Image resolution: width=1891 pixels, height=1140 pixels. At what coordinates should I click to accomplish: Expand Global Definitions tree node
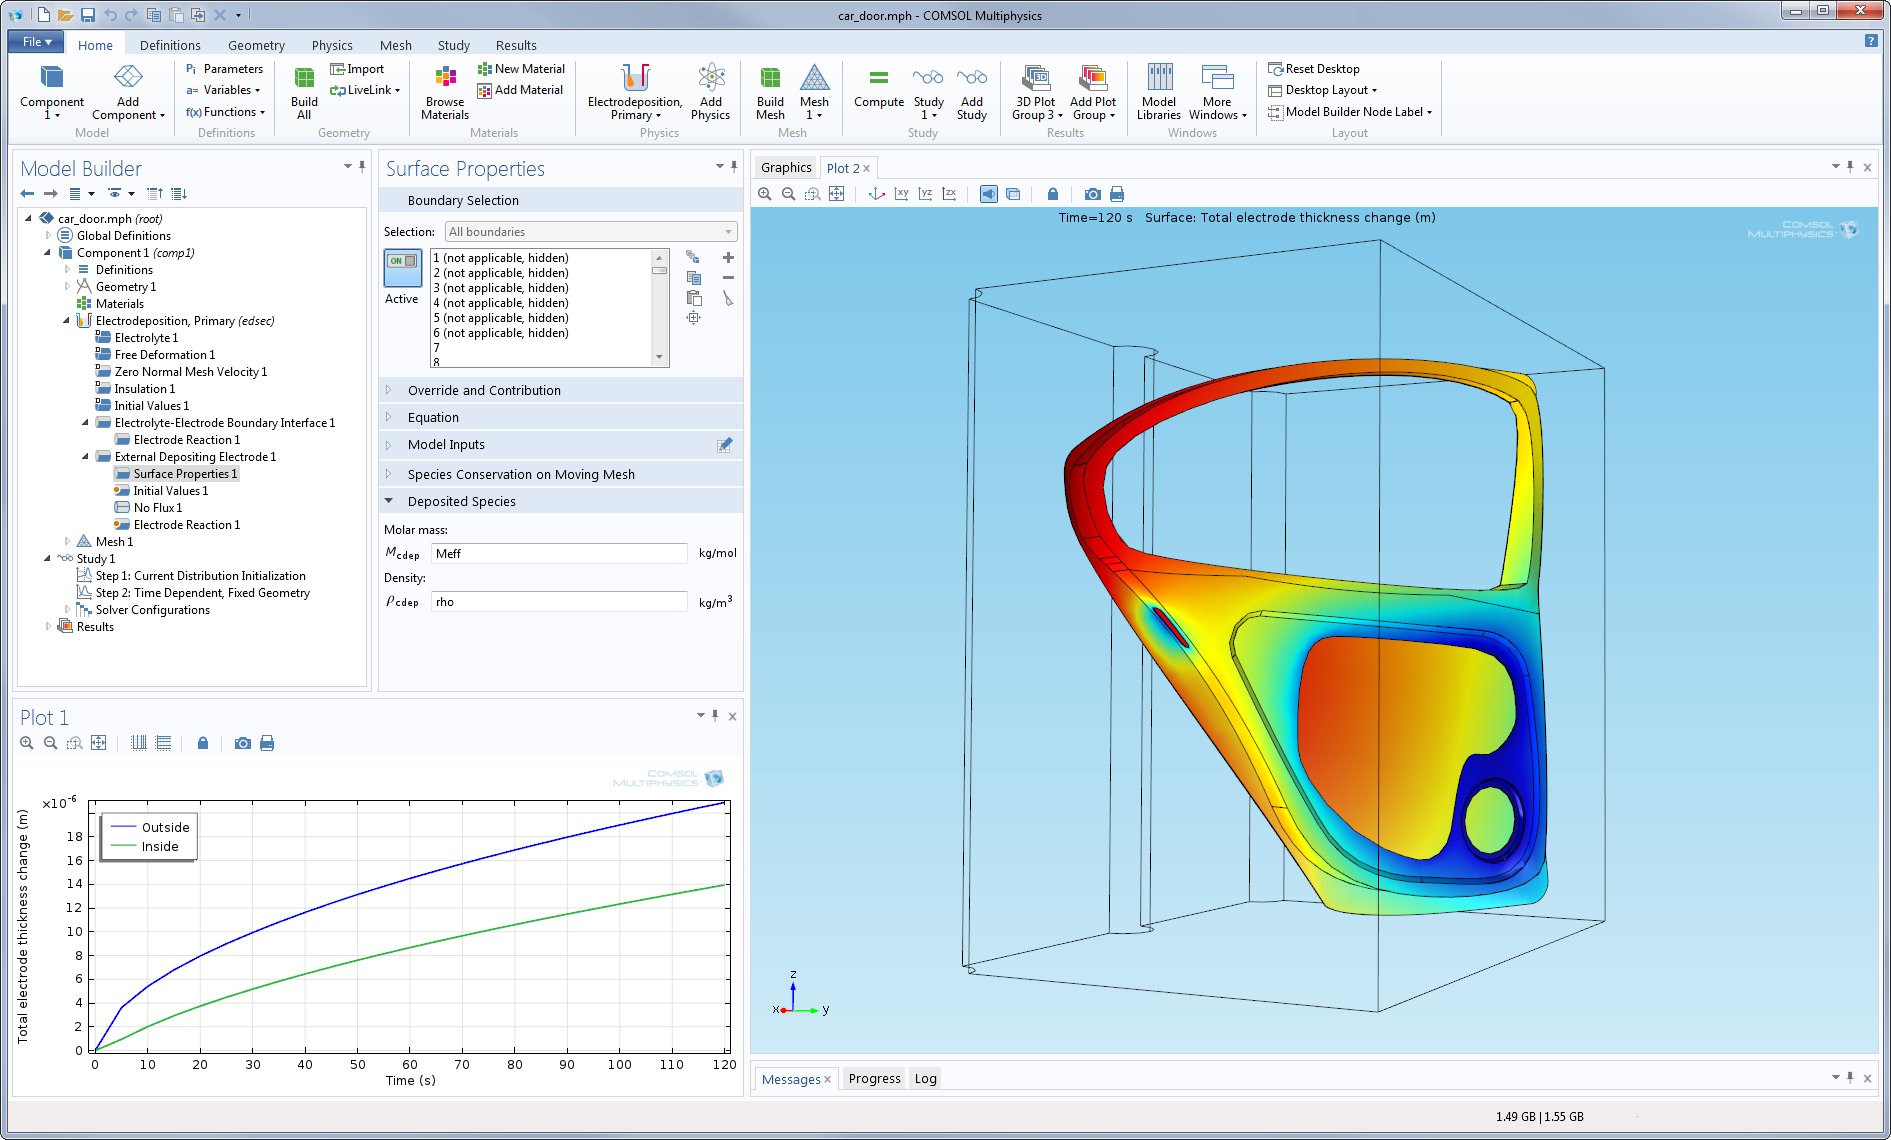48,236
